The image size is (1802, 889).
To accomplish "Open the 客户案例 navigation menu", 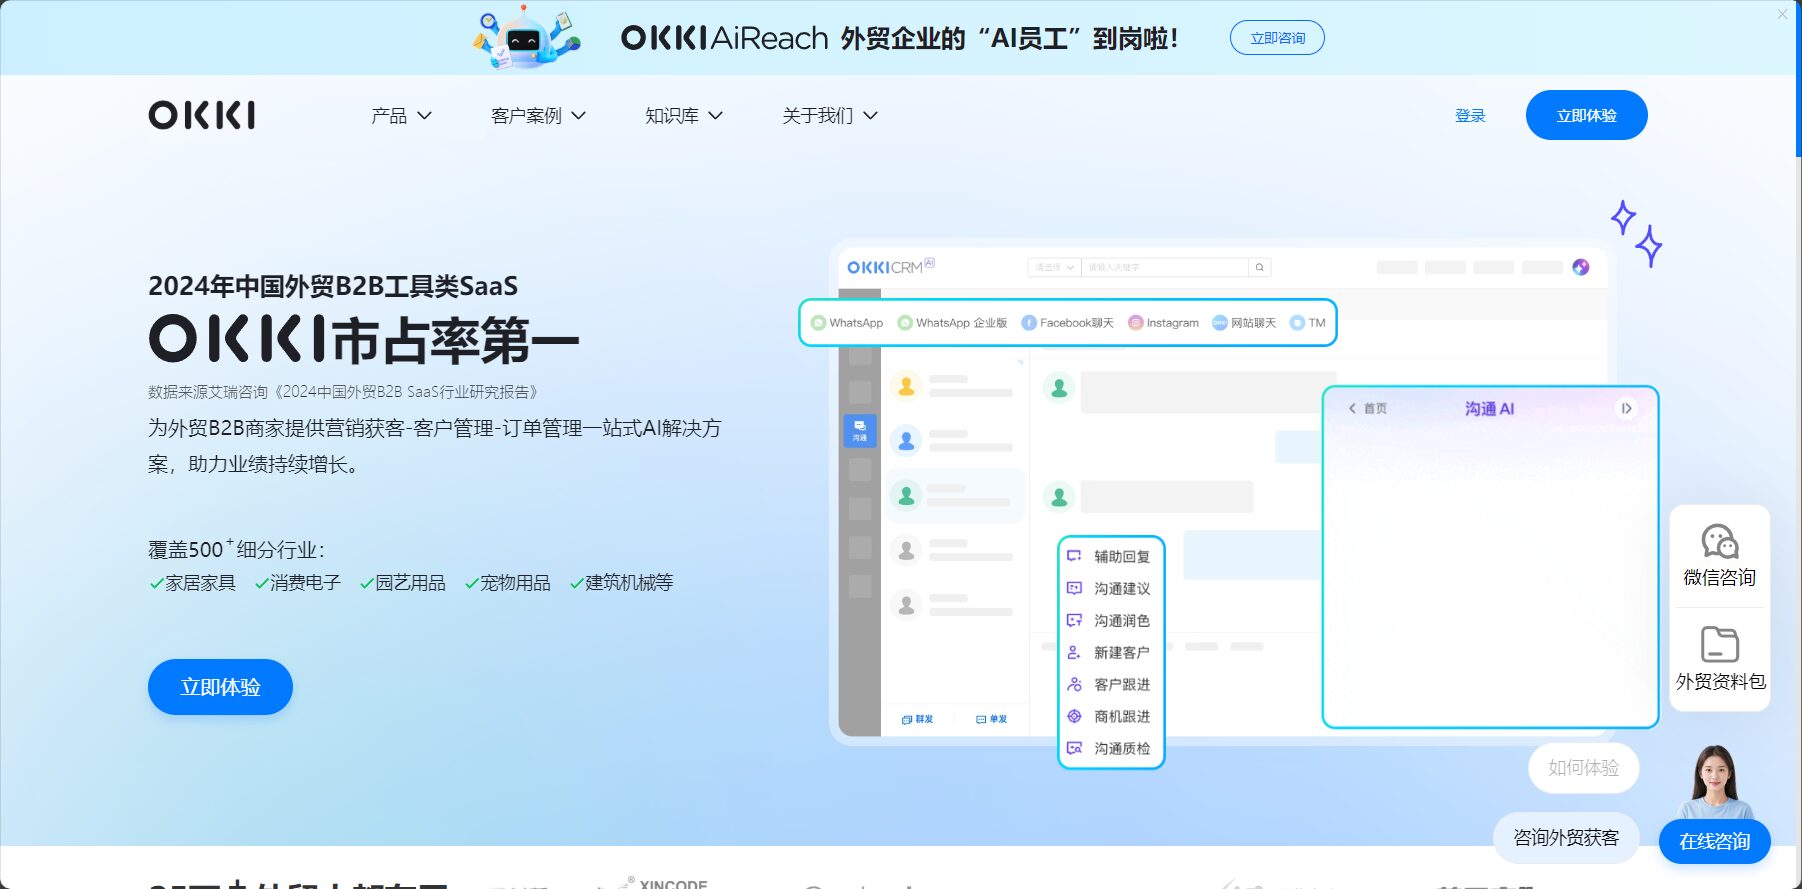I will pyautogui.click(x=538, y=116).
